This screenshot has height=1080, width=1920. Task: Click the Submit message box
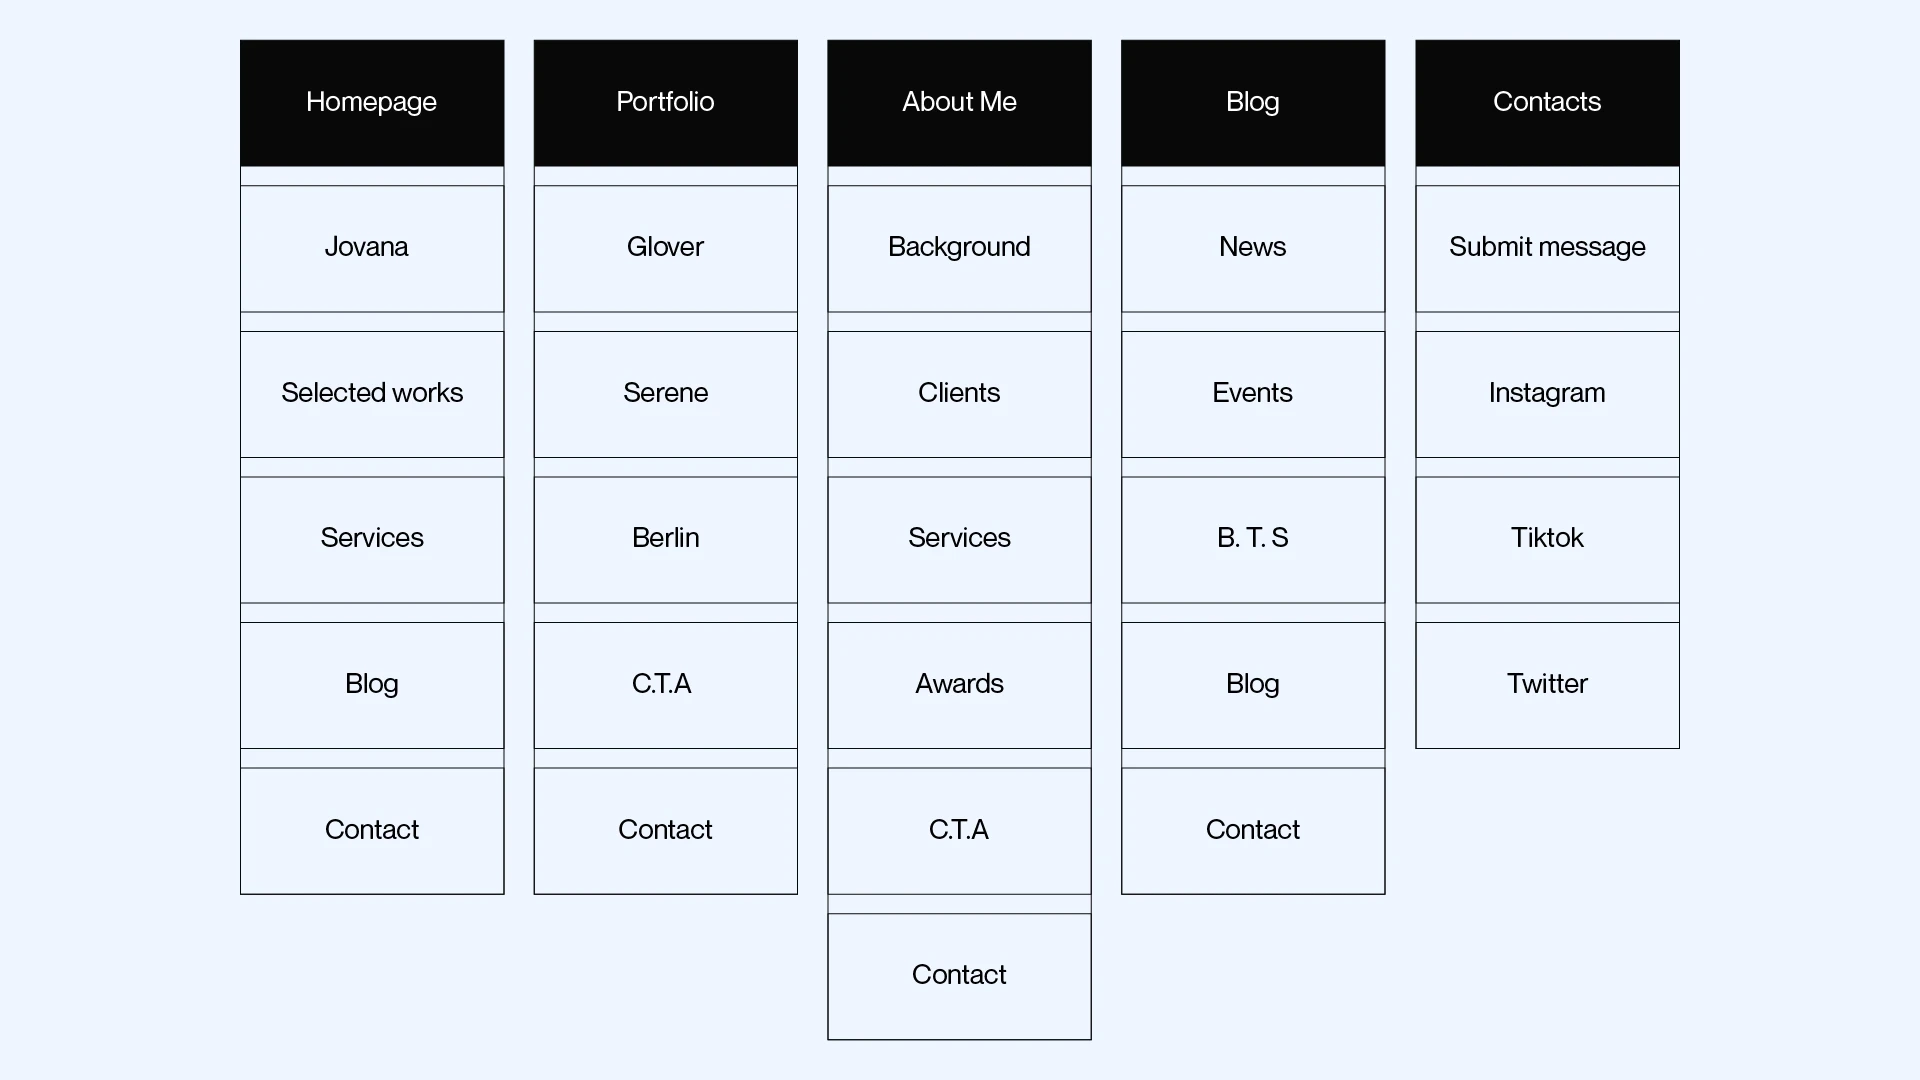point(1547,248)
